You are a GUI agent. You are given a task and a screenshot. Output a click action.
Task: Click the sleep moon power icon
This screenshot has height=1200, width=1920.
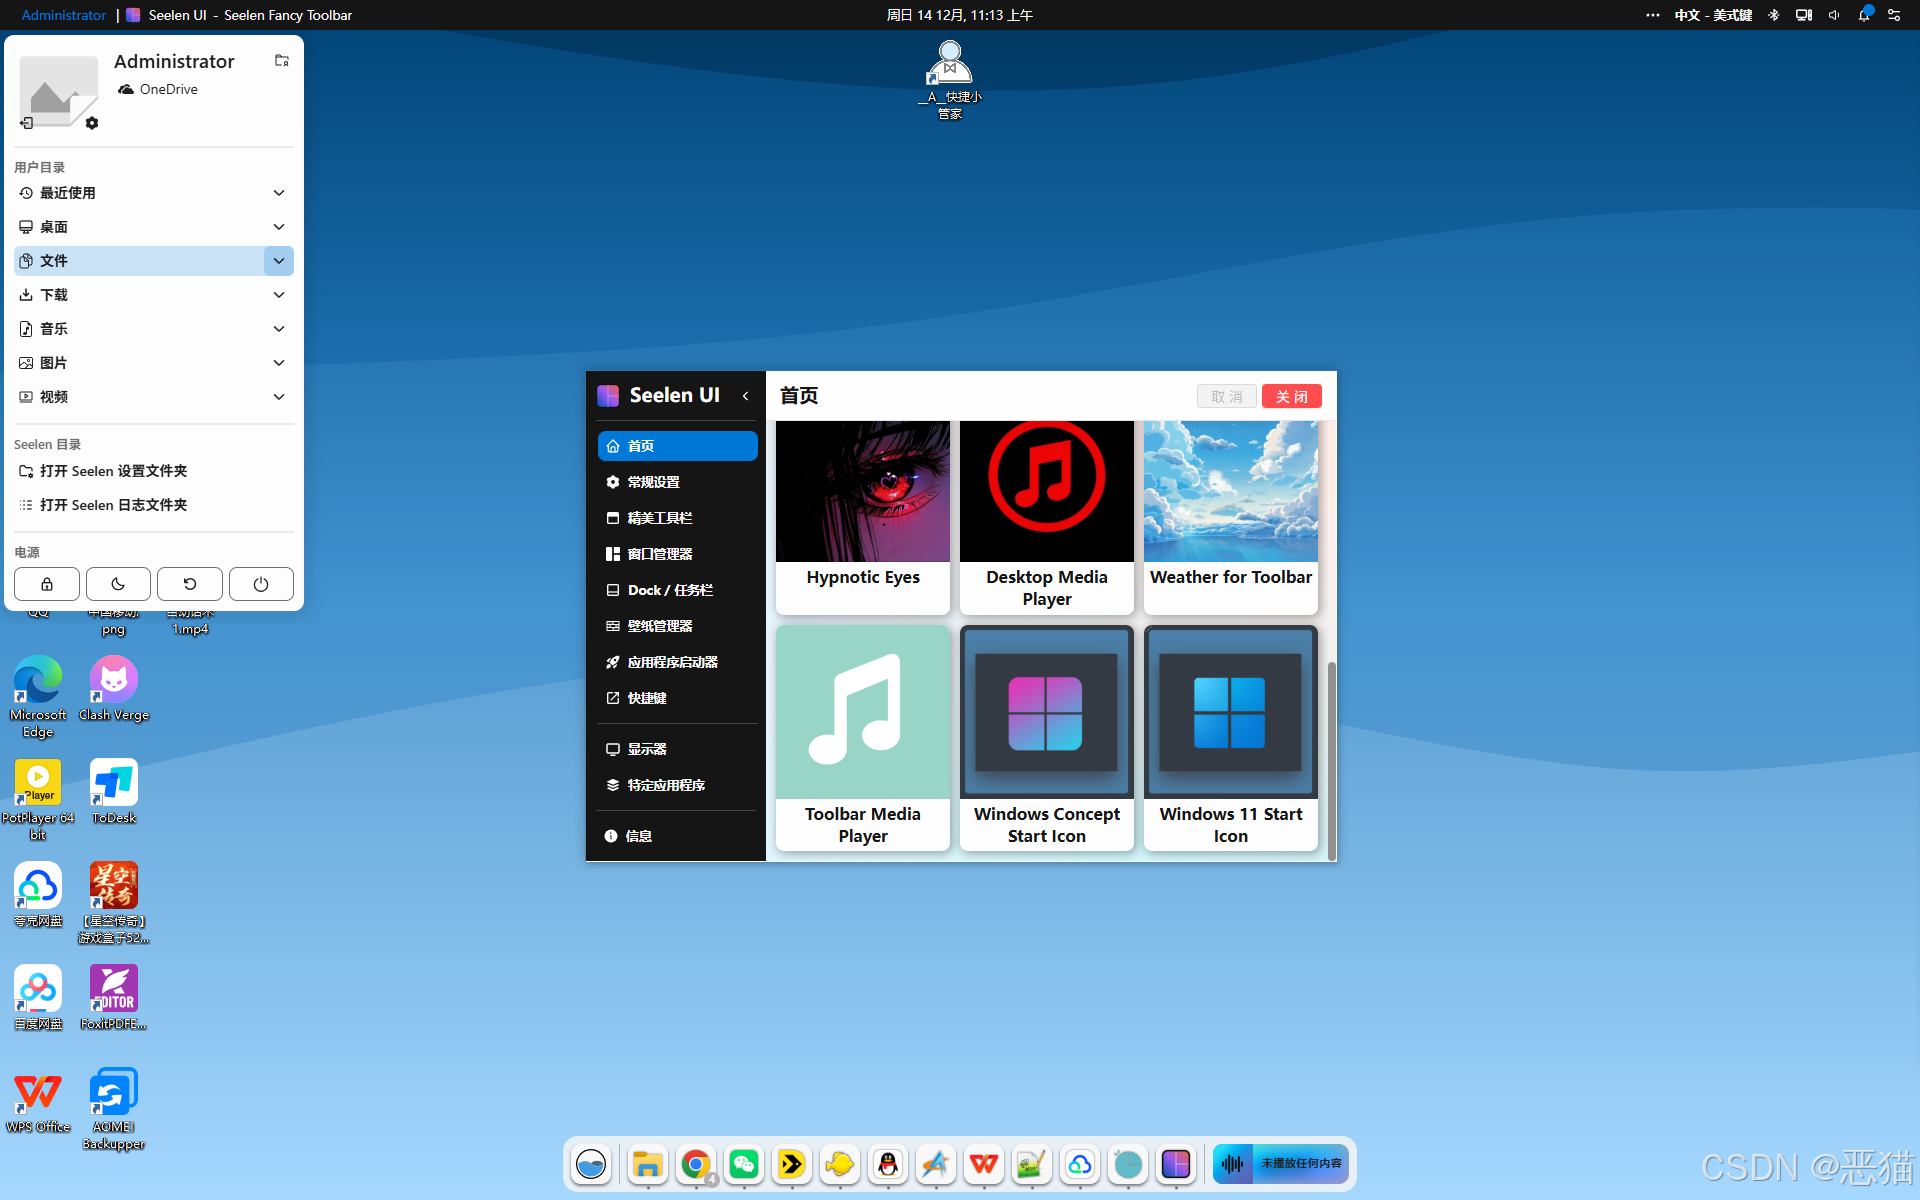(118, 584)
